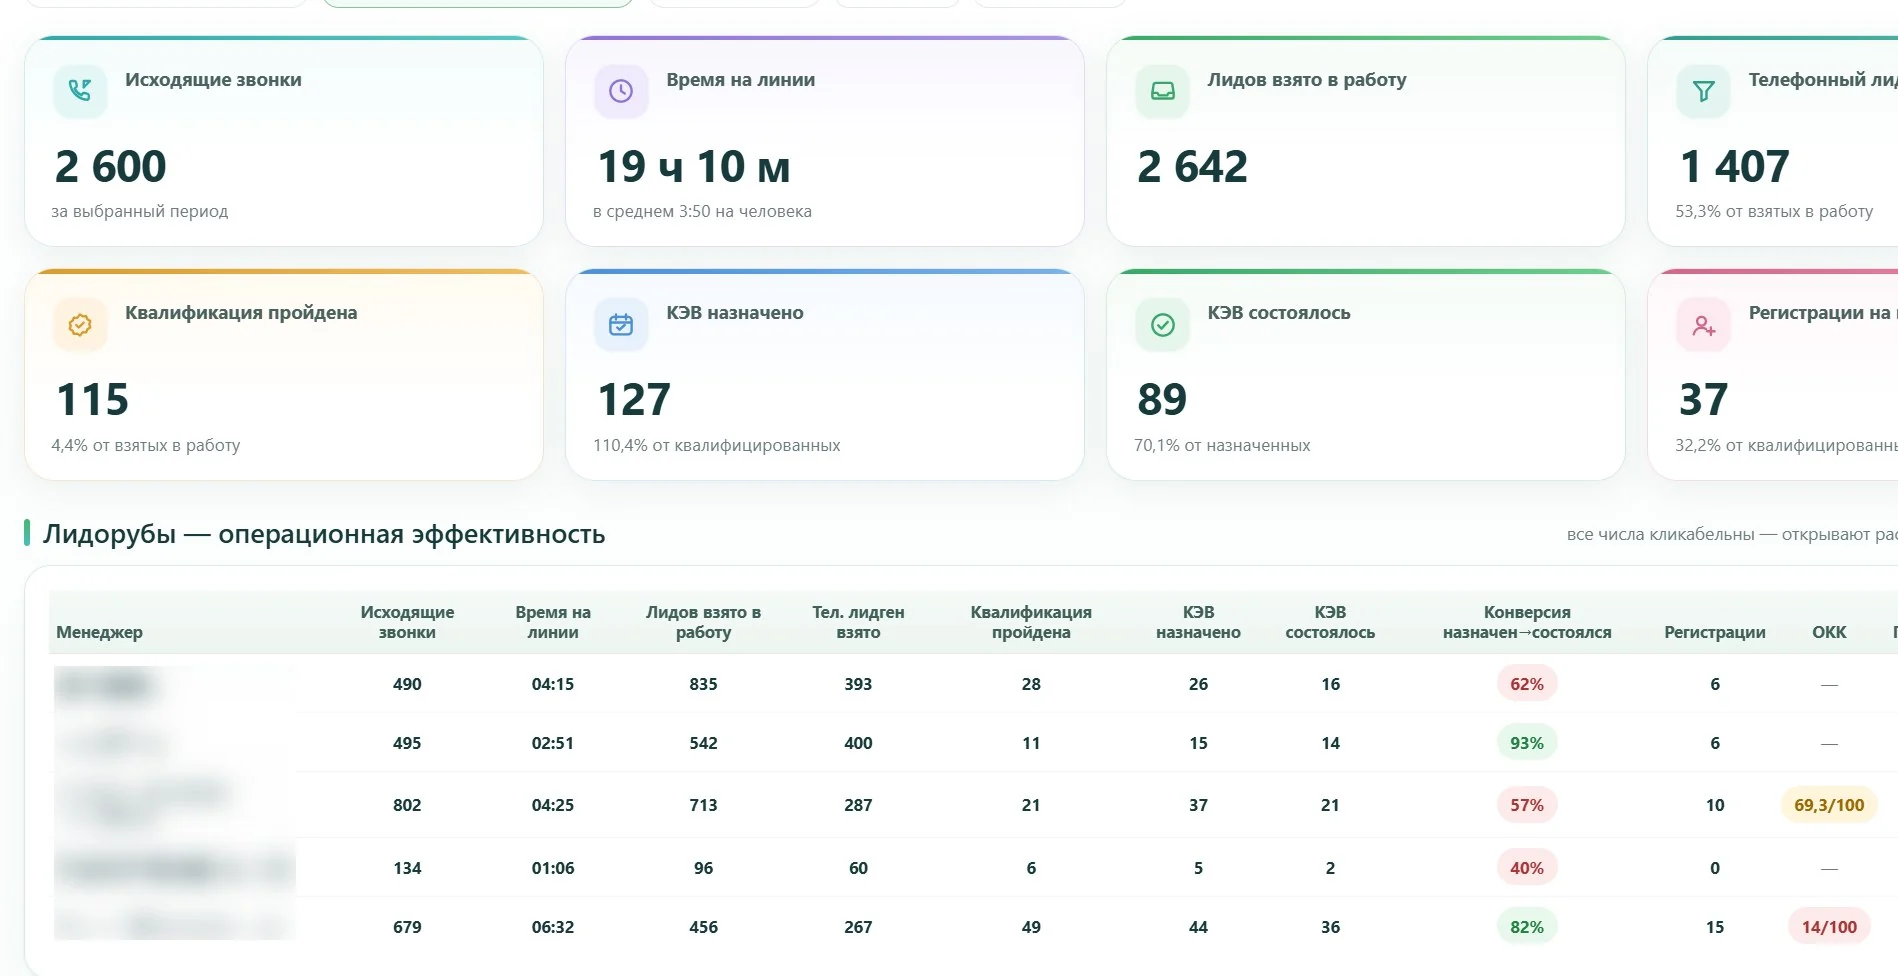
Task: Click the checkmark icon on КЭВ состоялось
Action: (x=1162, y=324)
